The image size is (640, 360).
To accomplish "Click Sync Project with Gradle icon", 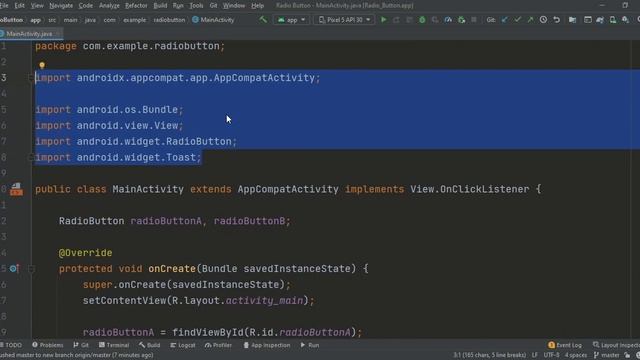I will pyautogui.click(x=600, y=20).
